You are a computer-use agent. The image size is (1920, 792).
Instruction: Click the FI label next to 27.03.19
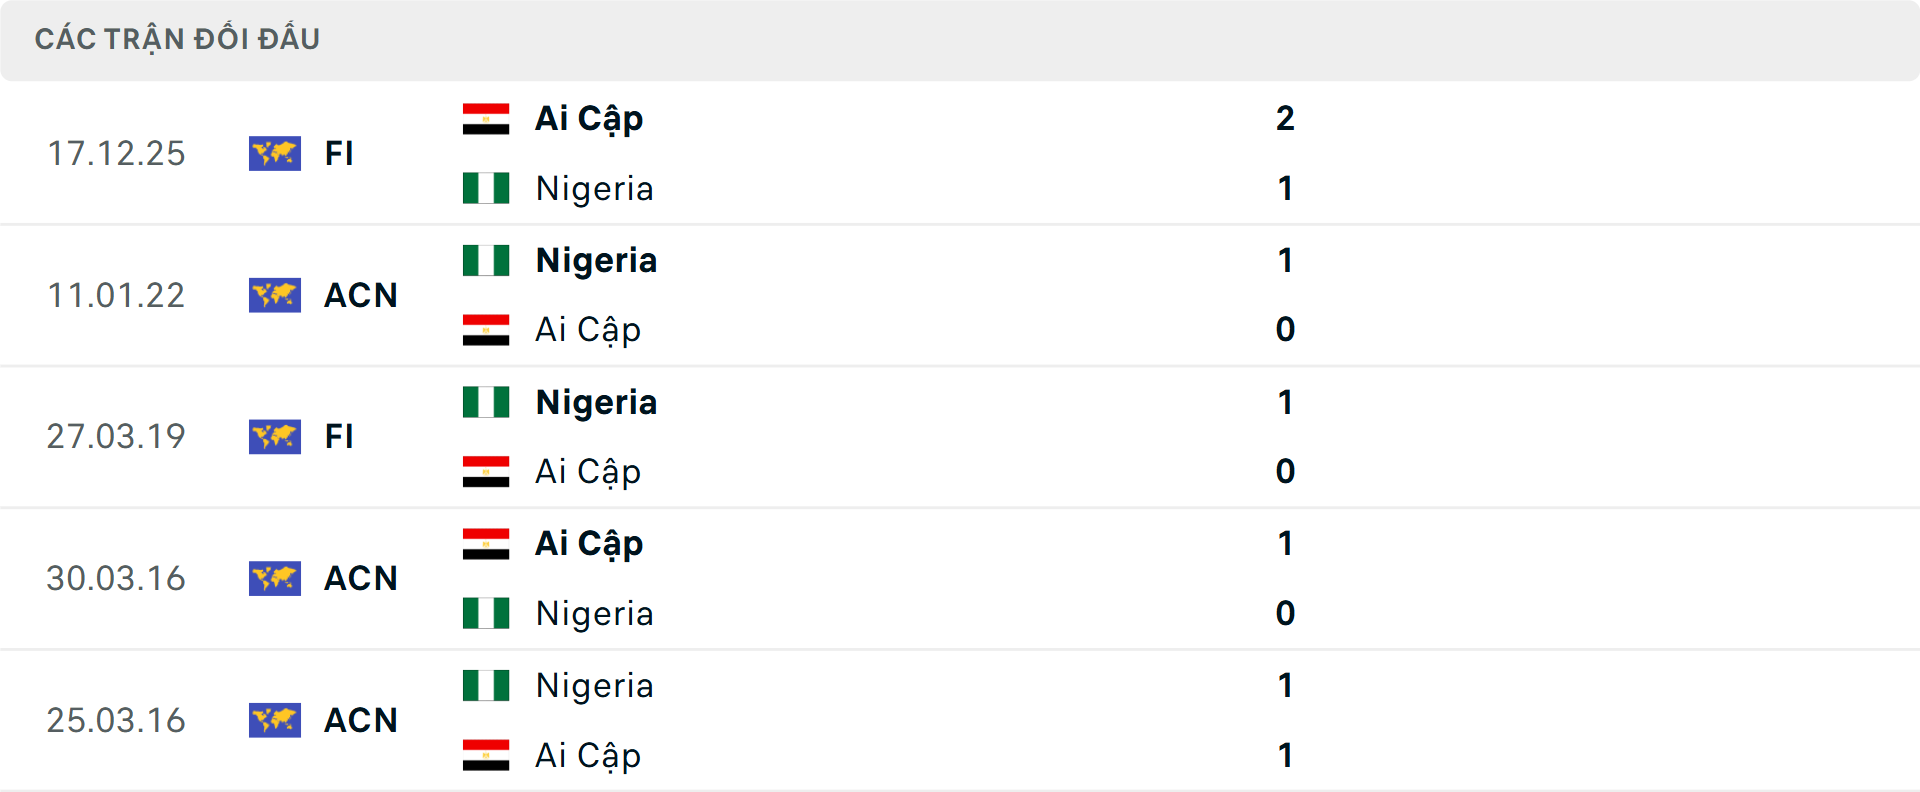[x=339, y=437]
